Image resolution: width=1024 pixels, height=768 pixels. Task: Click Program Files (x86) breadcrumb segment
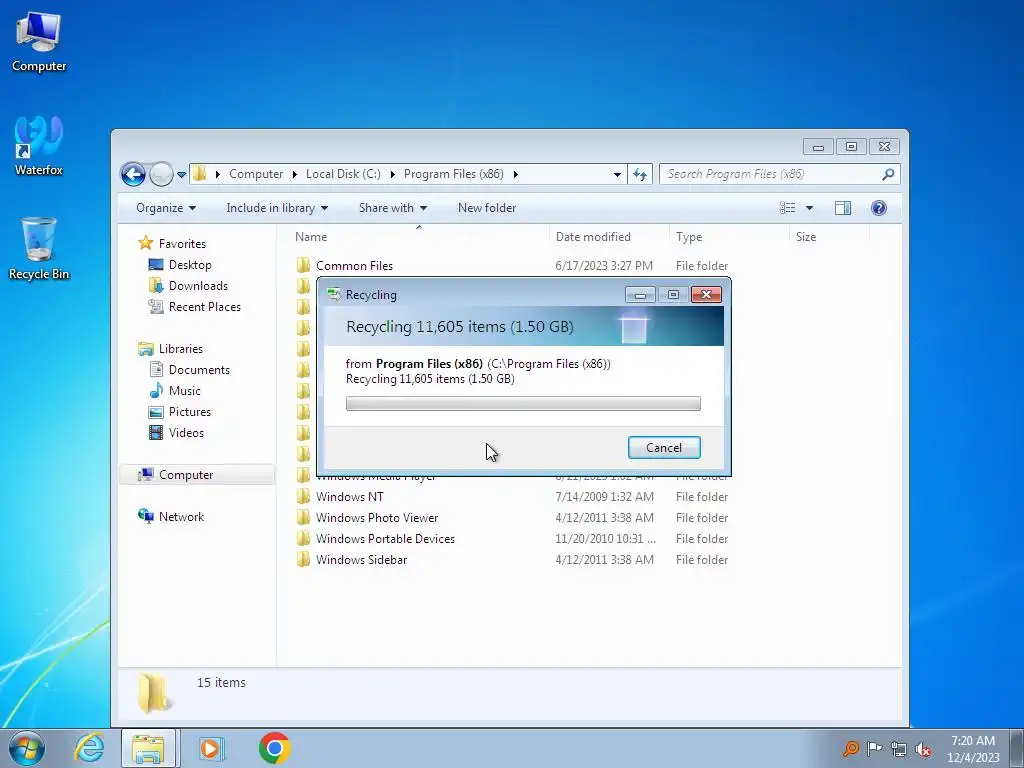click(453, 174)
